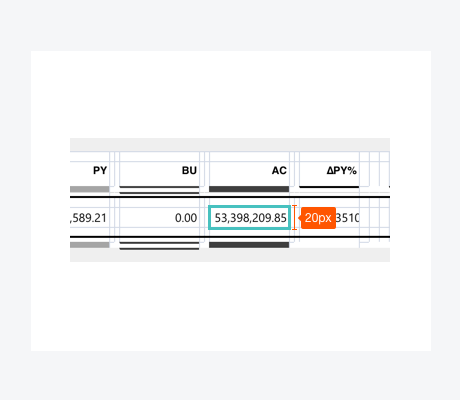
Task: Click the gray bar below the ,589.21 cell
Action: (x=90, y=245)
